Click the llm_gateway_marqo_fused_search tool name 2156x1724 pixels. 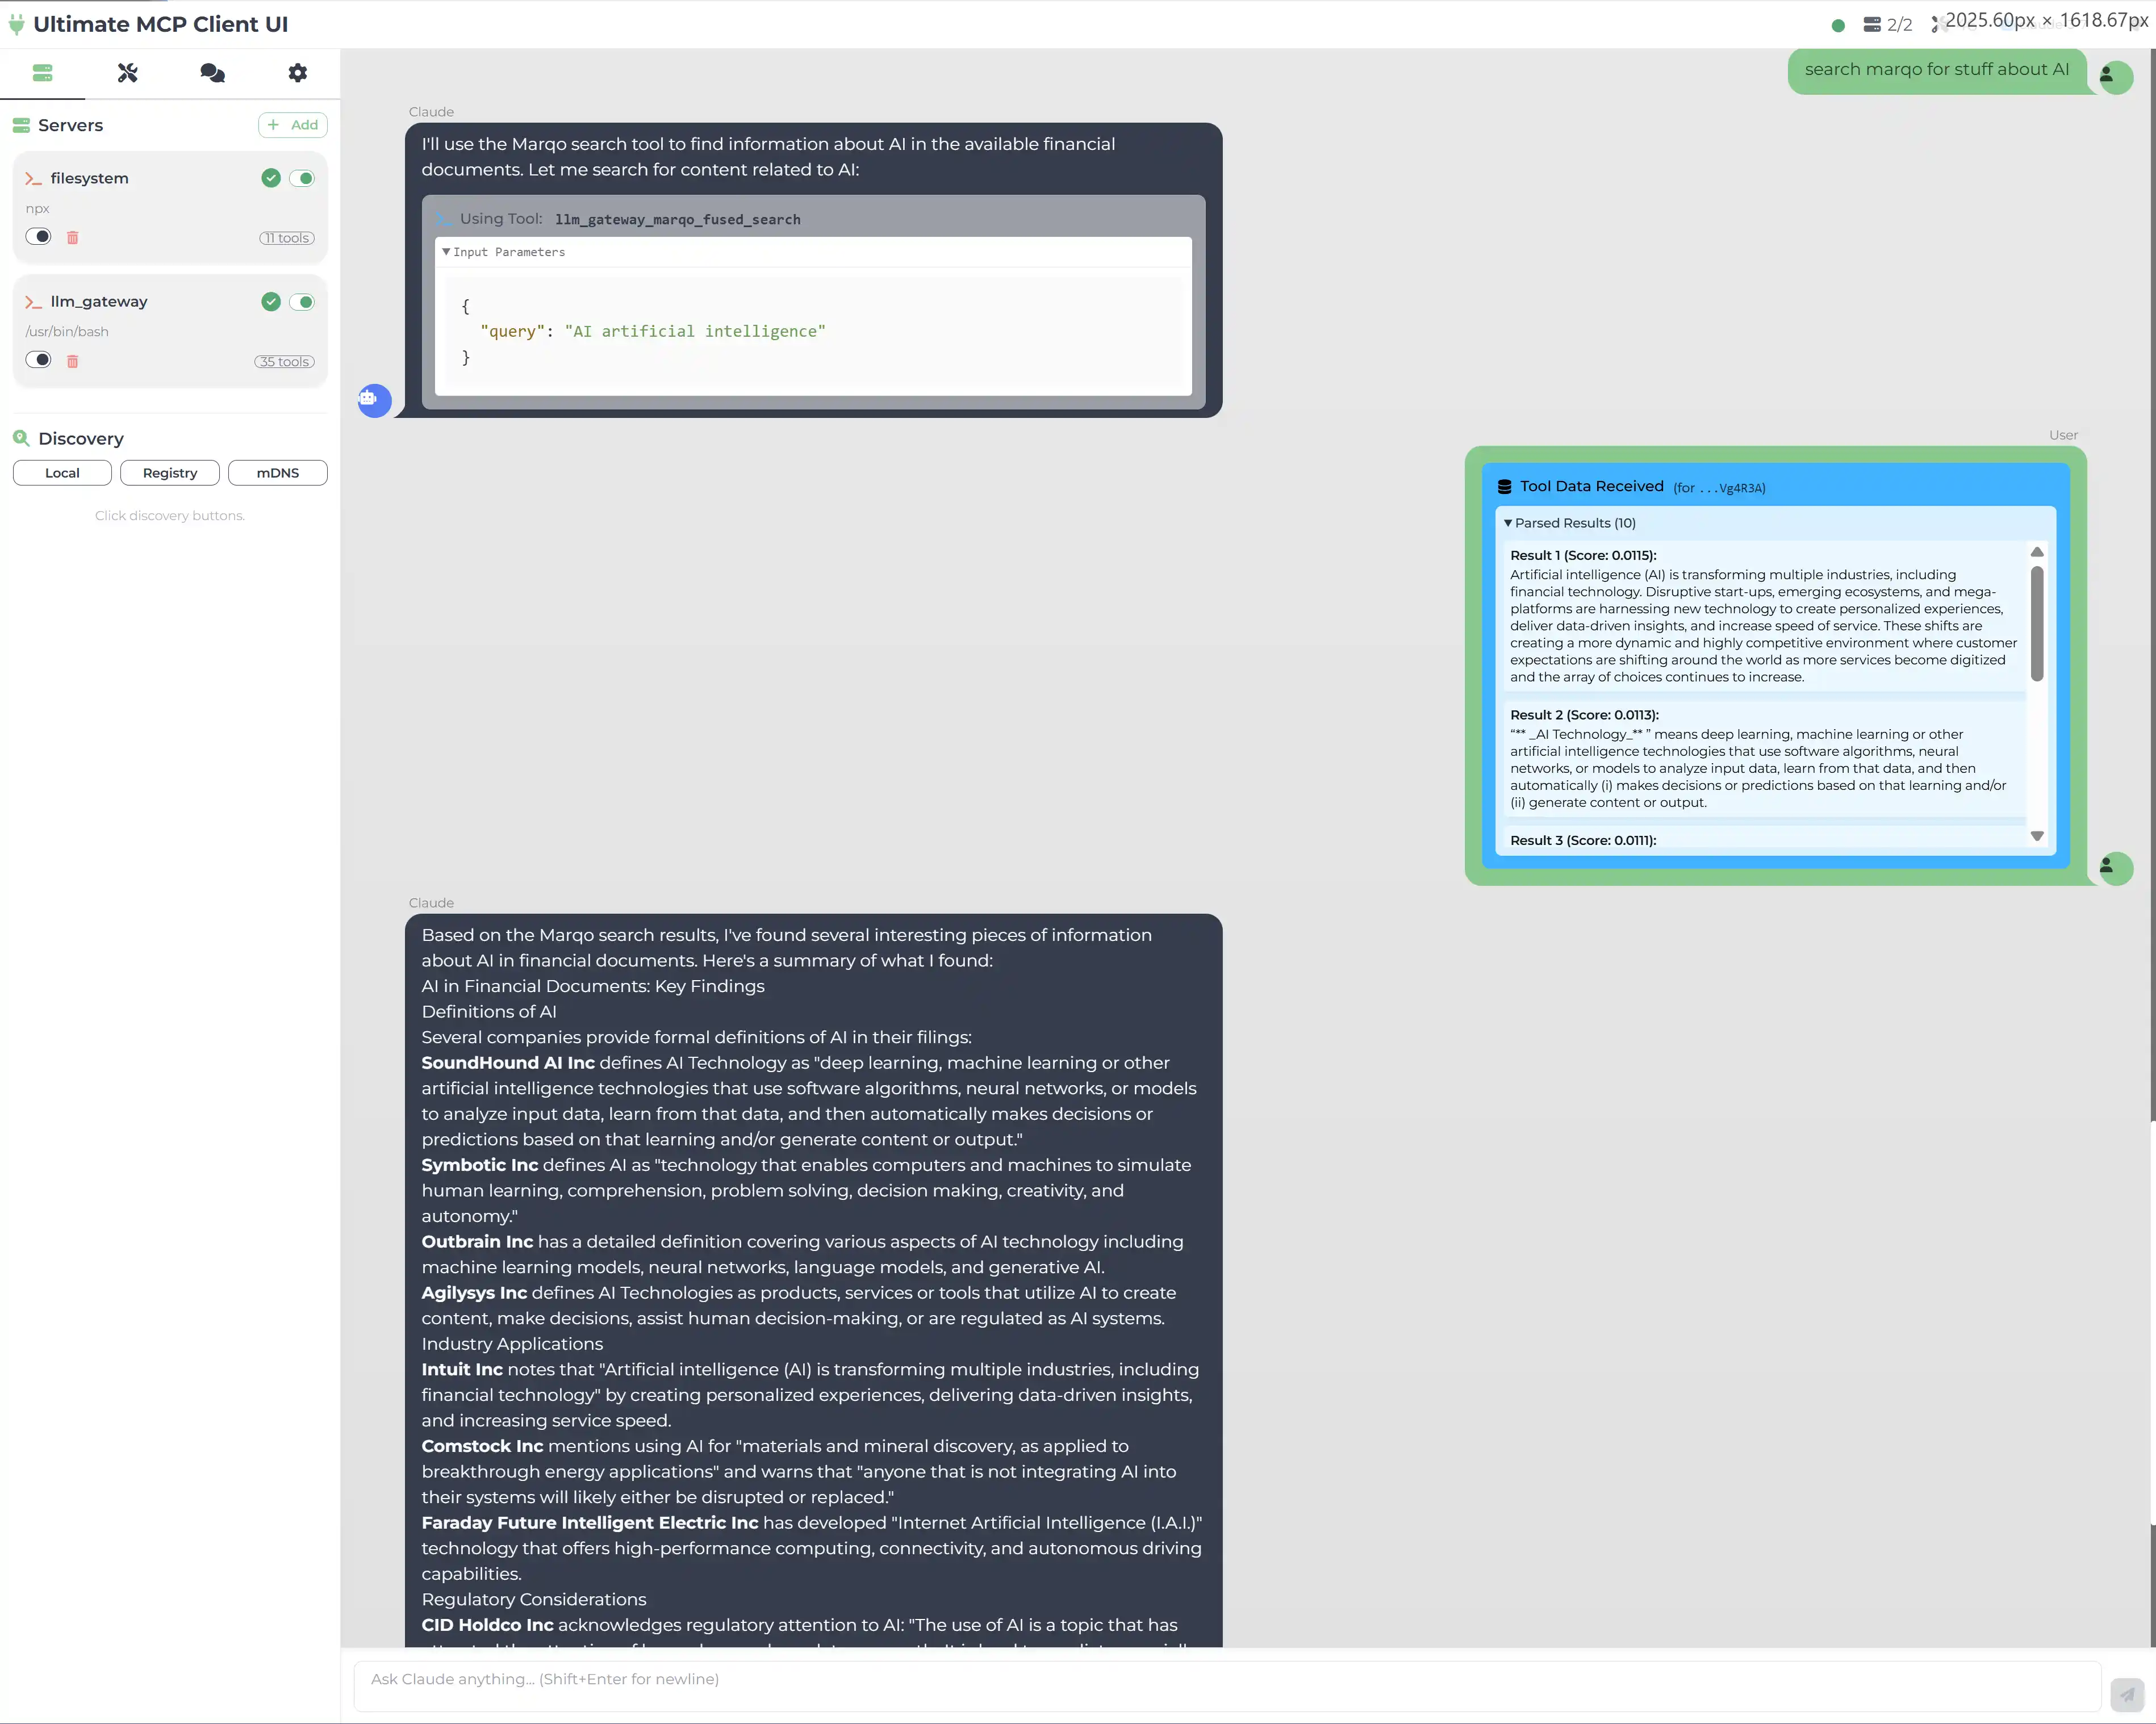(677, 220)
